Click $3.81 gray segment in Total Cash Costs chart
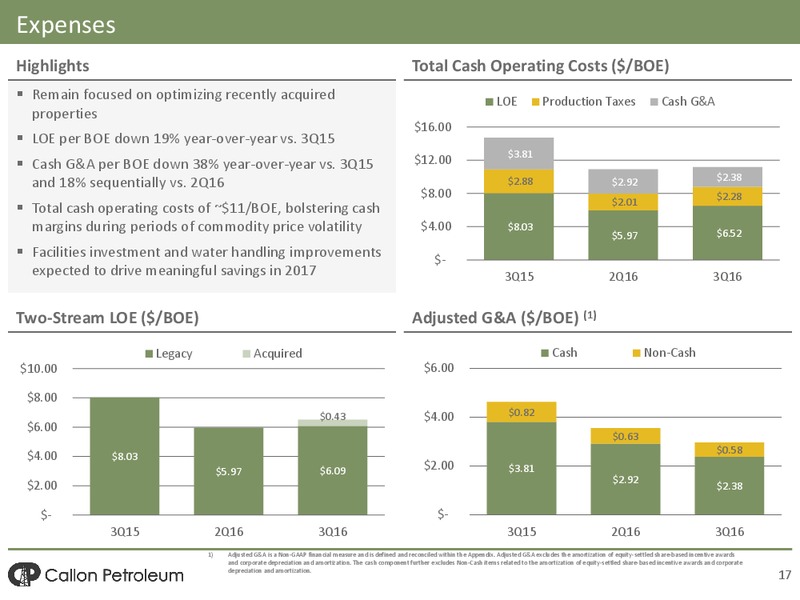 [x=519, y=154]
